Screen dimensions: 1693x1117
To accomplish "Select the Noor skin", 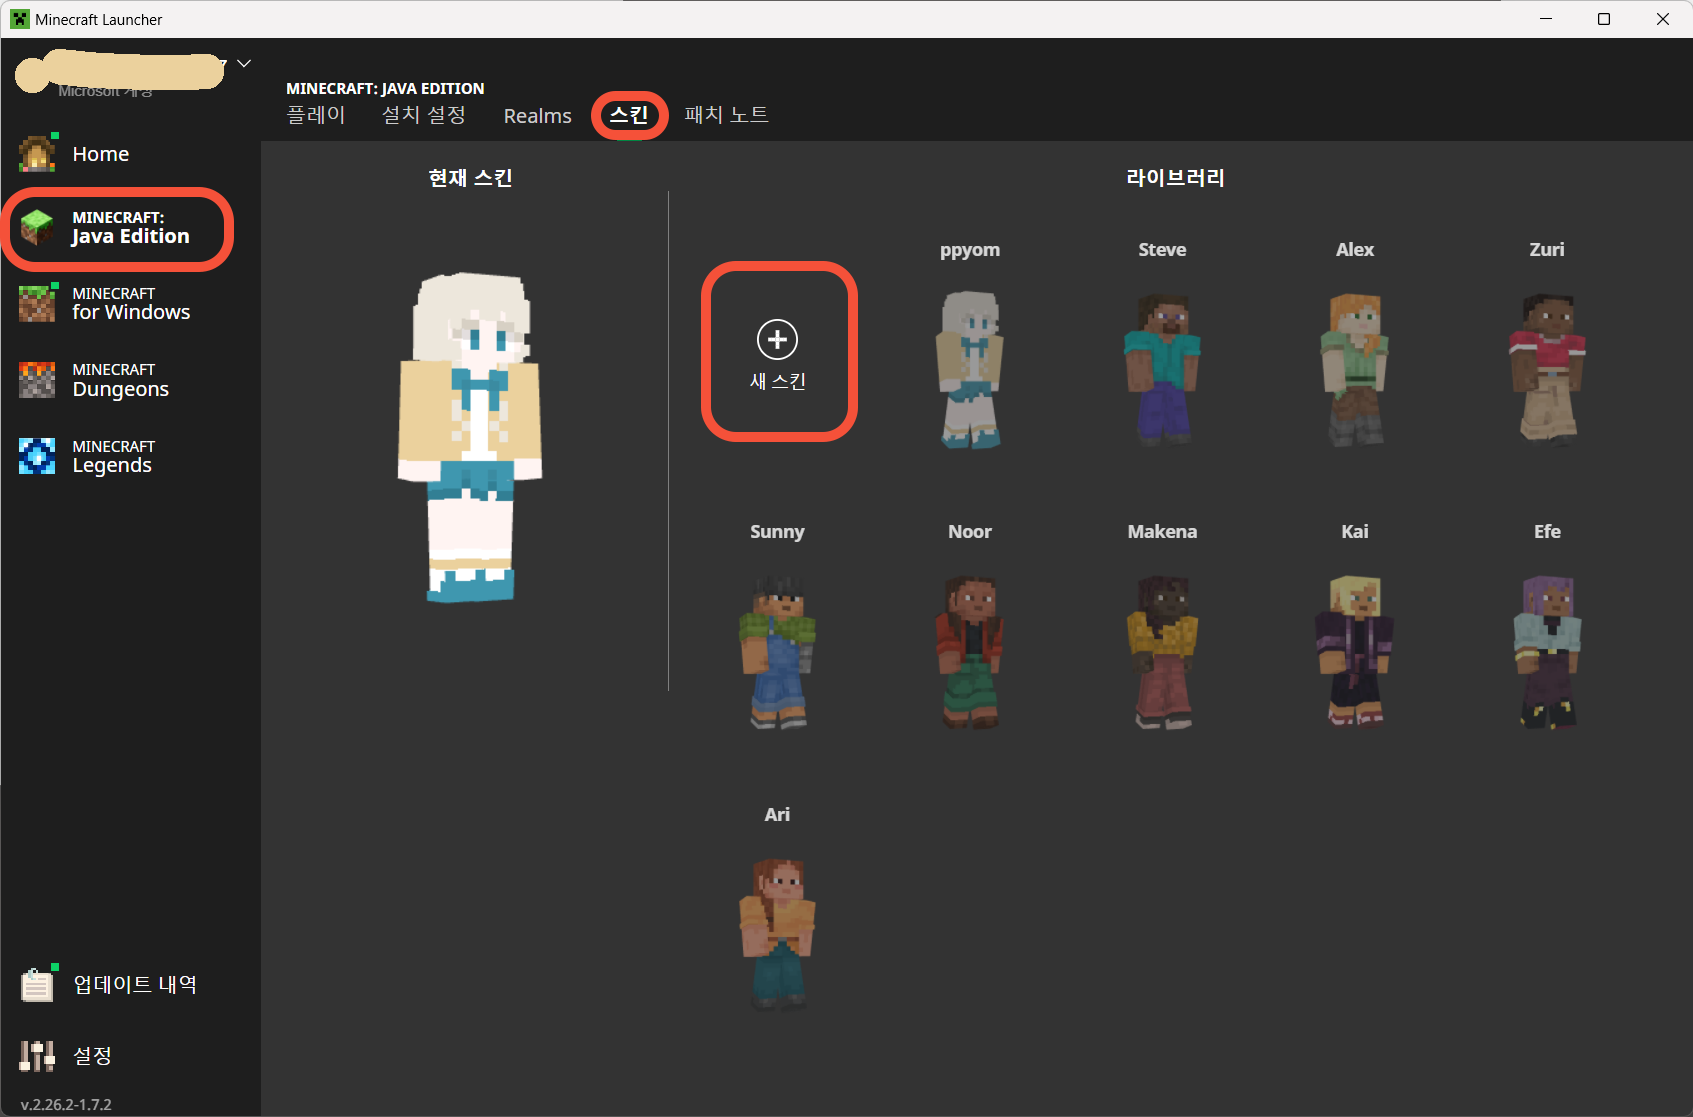I will [x=970, y=651].
